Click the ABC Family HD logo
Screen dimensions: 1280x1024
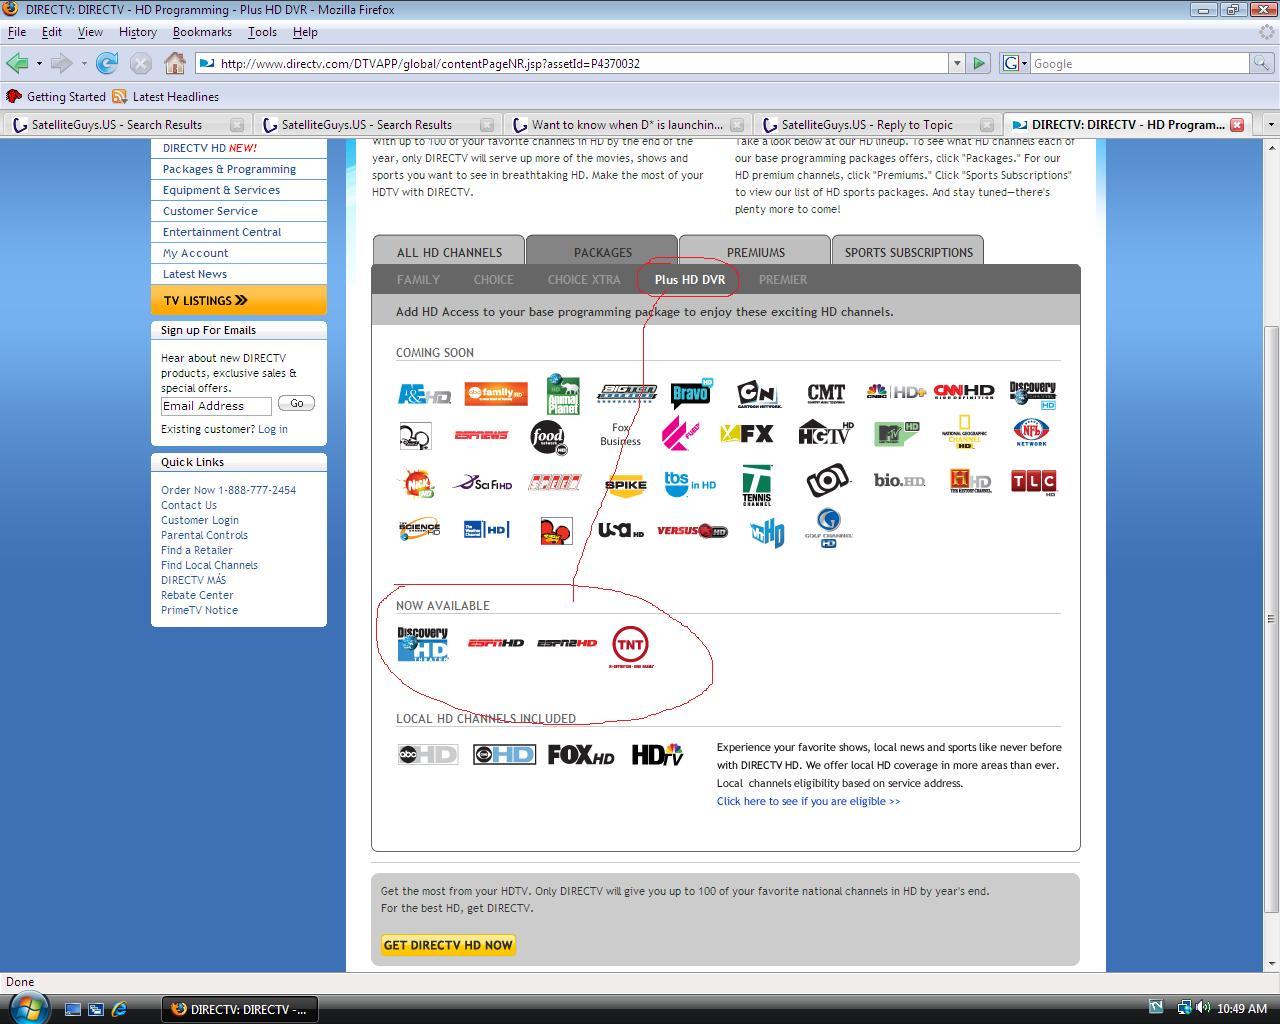click(496, 394)
